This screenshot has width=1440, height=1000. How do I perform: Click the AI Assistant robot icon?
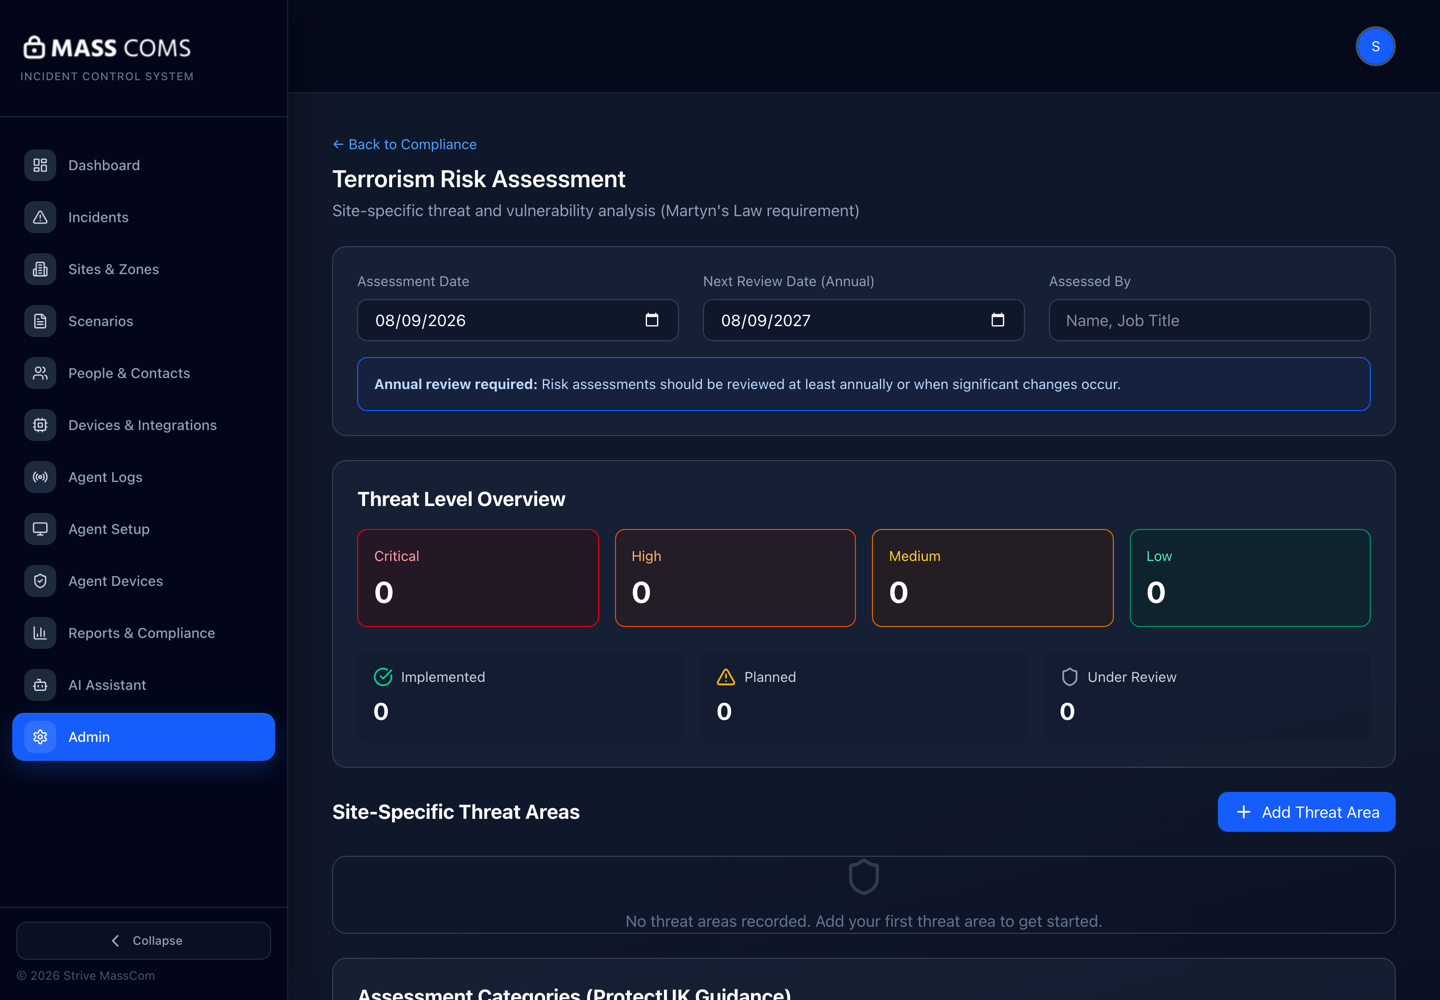click(40, 685)
